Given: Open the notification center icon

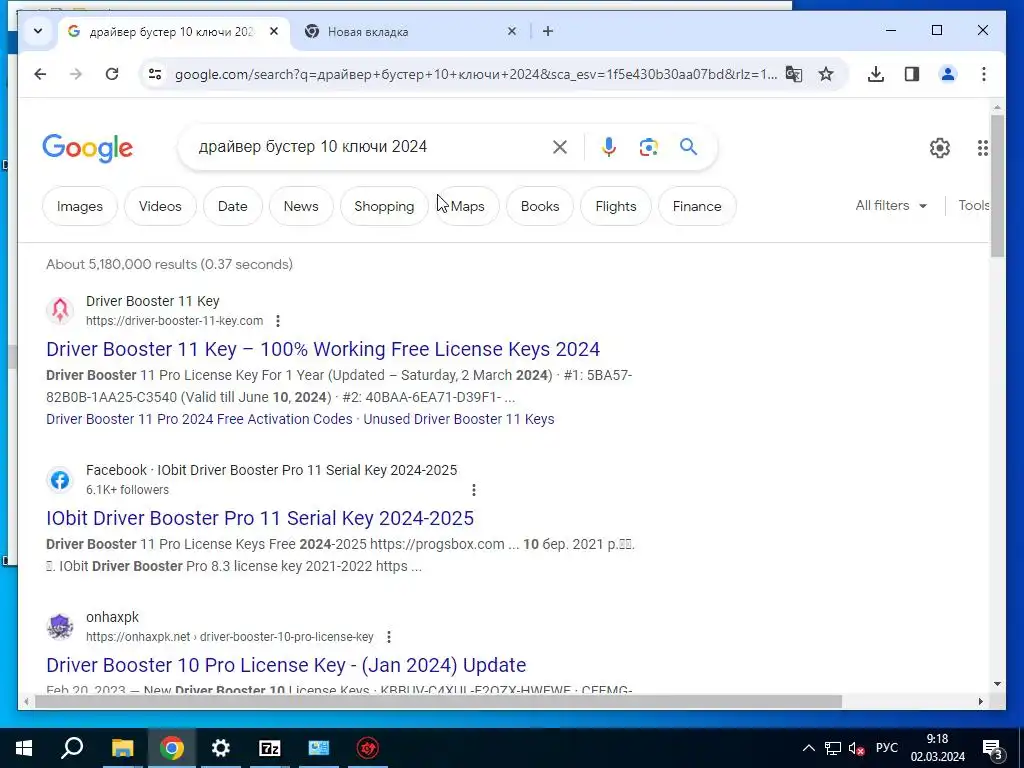Looking at the screenshot, I should (993, 749).
